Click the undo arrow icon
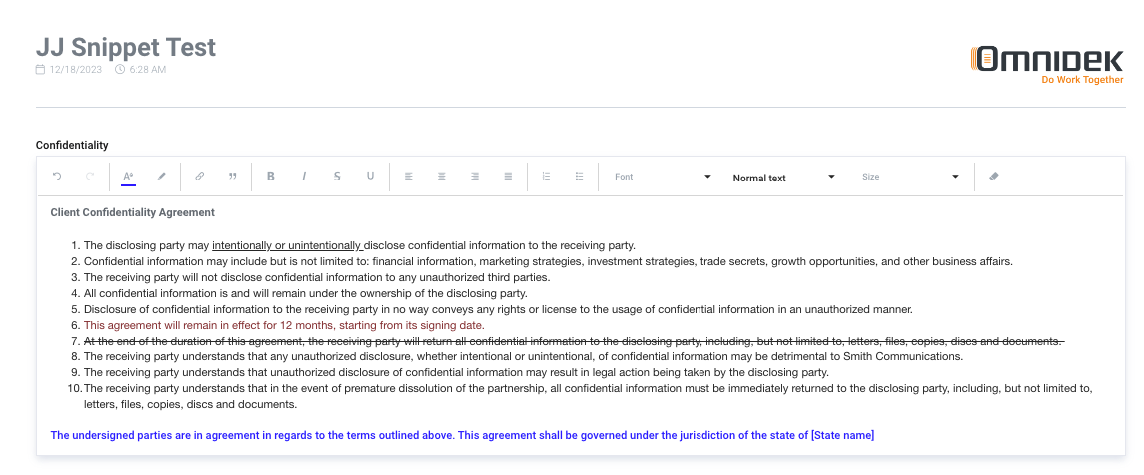Image resolution: width=1144 pixels, height=475 pixels. (x=57, y=177)
